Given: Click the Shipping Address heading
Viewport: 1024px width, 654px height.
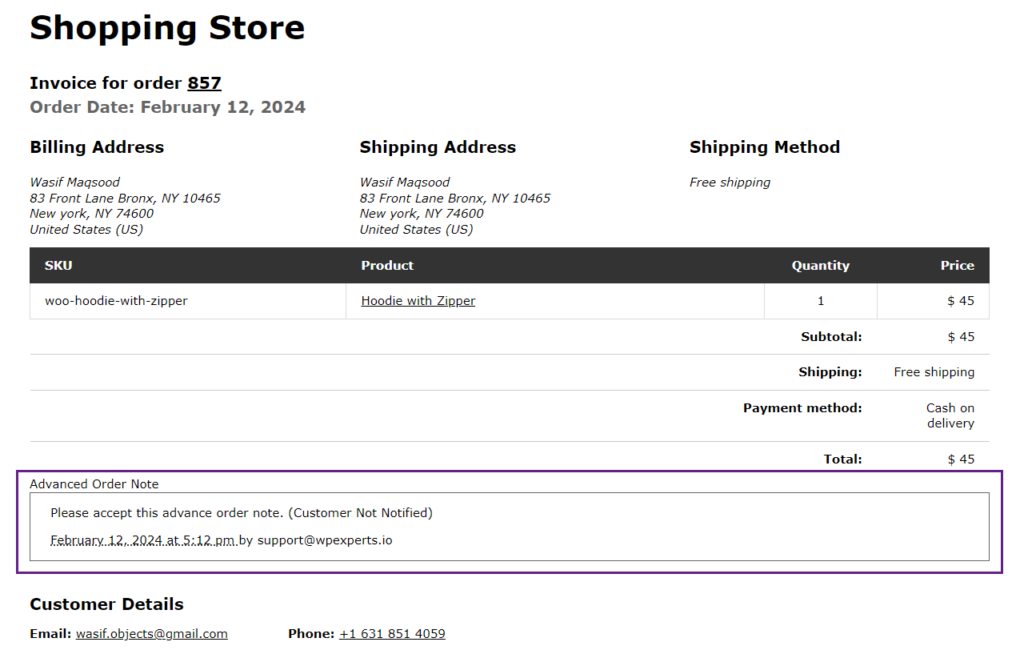Looking at the screenshot, I should [x=438, y=147].
